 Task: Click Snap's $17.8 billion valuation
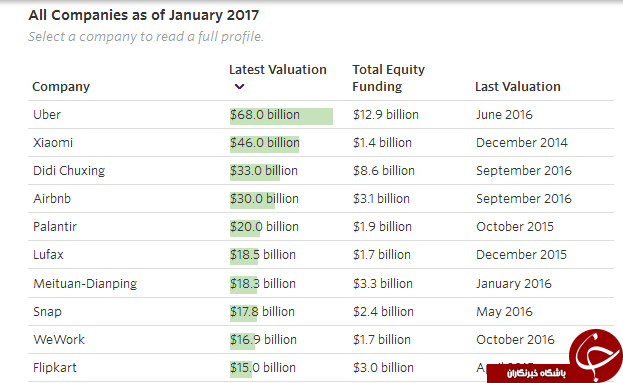[x=262, y=312]
